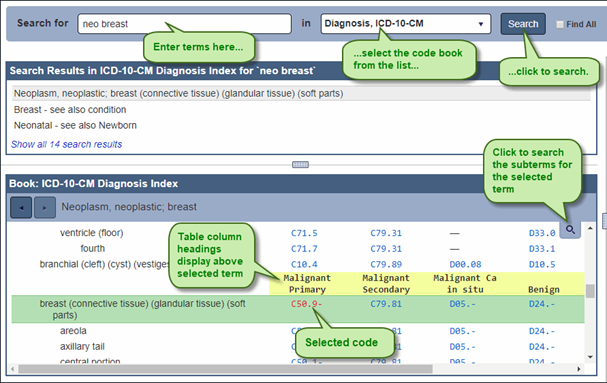Click the vertical scrollbar thumb in index
This screenshot has height=383, width=607.
590,291
